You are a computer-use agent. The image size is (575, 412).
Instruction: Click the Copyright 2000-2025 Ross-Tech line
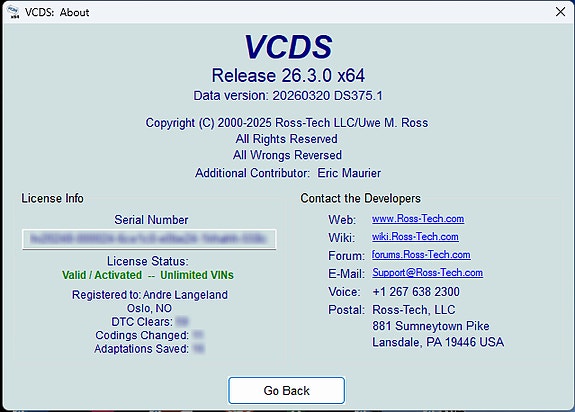pyautogui.click(x=287, y=123)
